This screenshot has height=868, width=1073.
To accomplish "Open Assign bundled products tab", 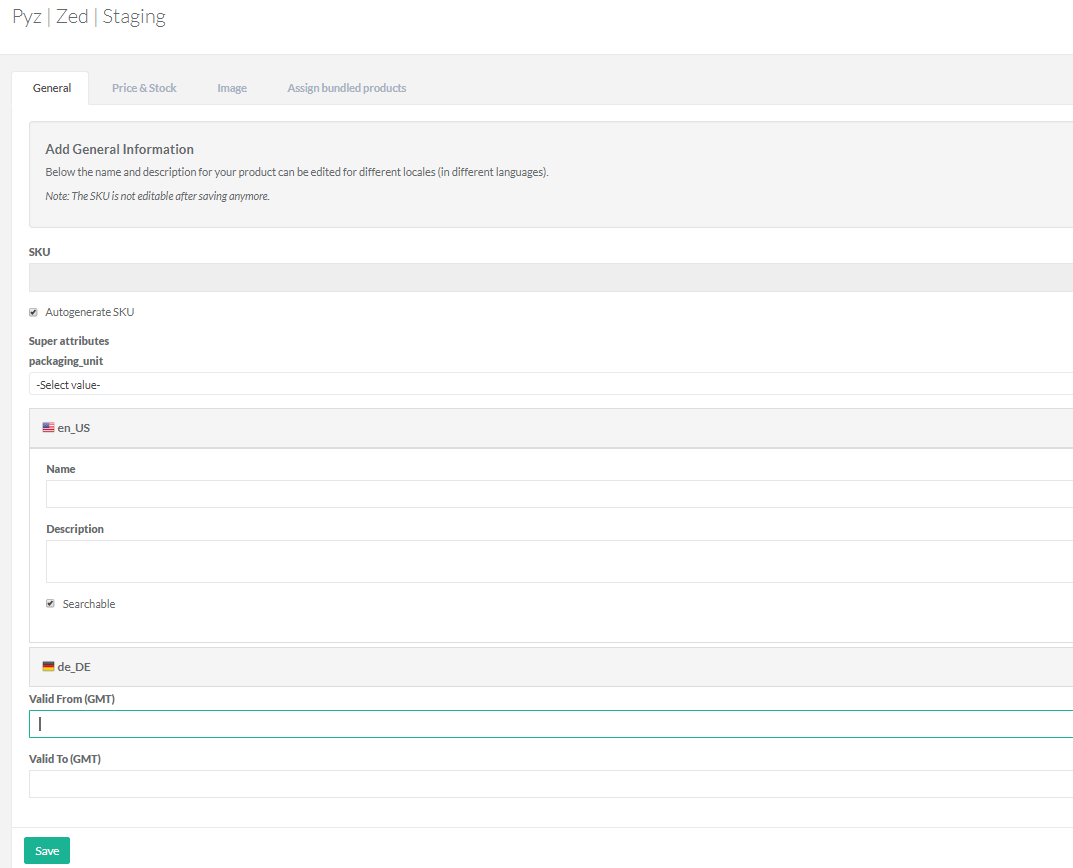I will pyautogui.click(x=346, y=88).
